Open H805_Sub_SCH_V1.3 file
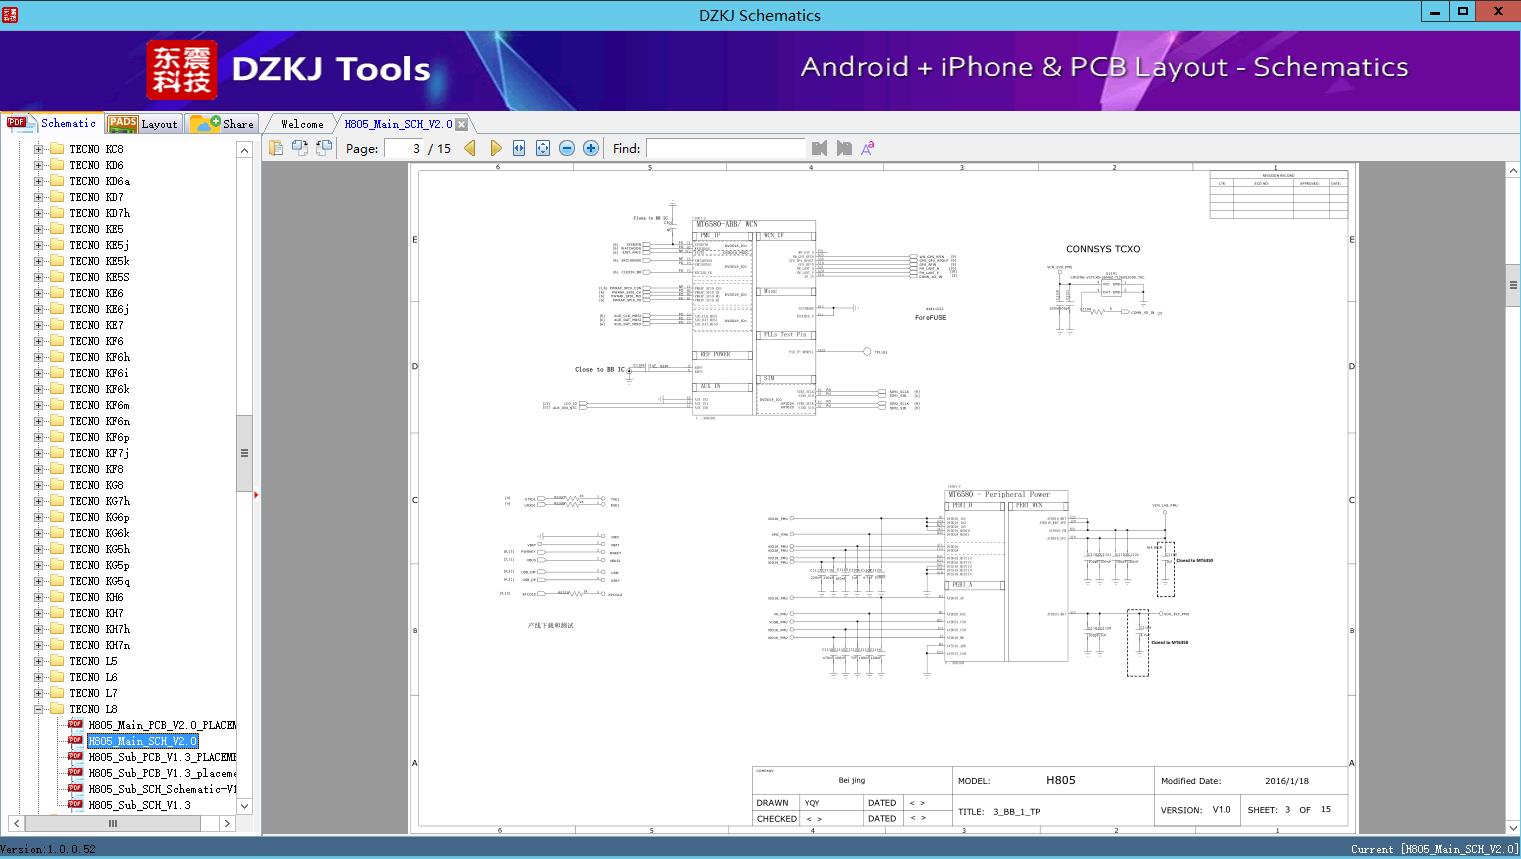The height and width of the screenshot is (859, 1521). click(139, 805)
